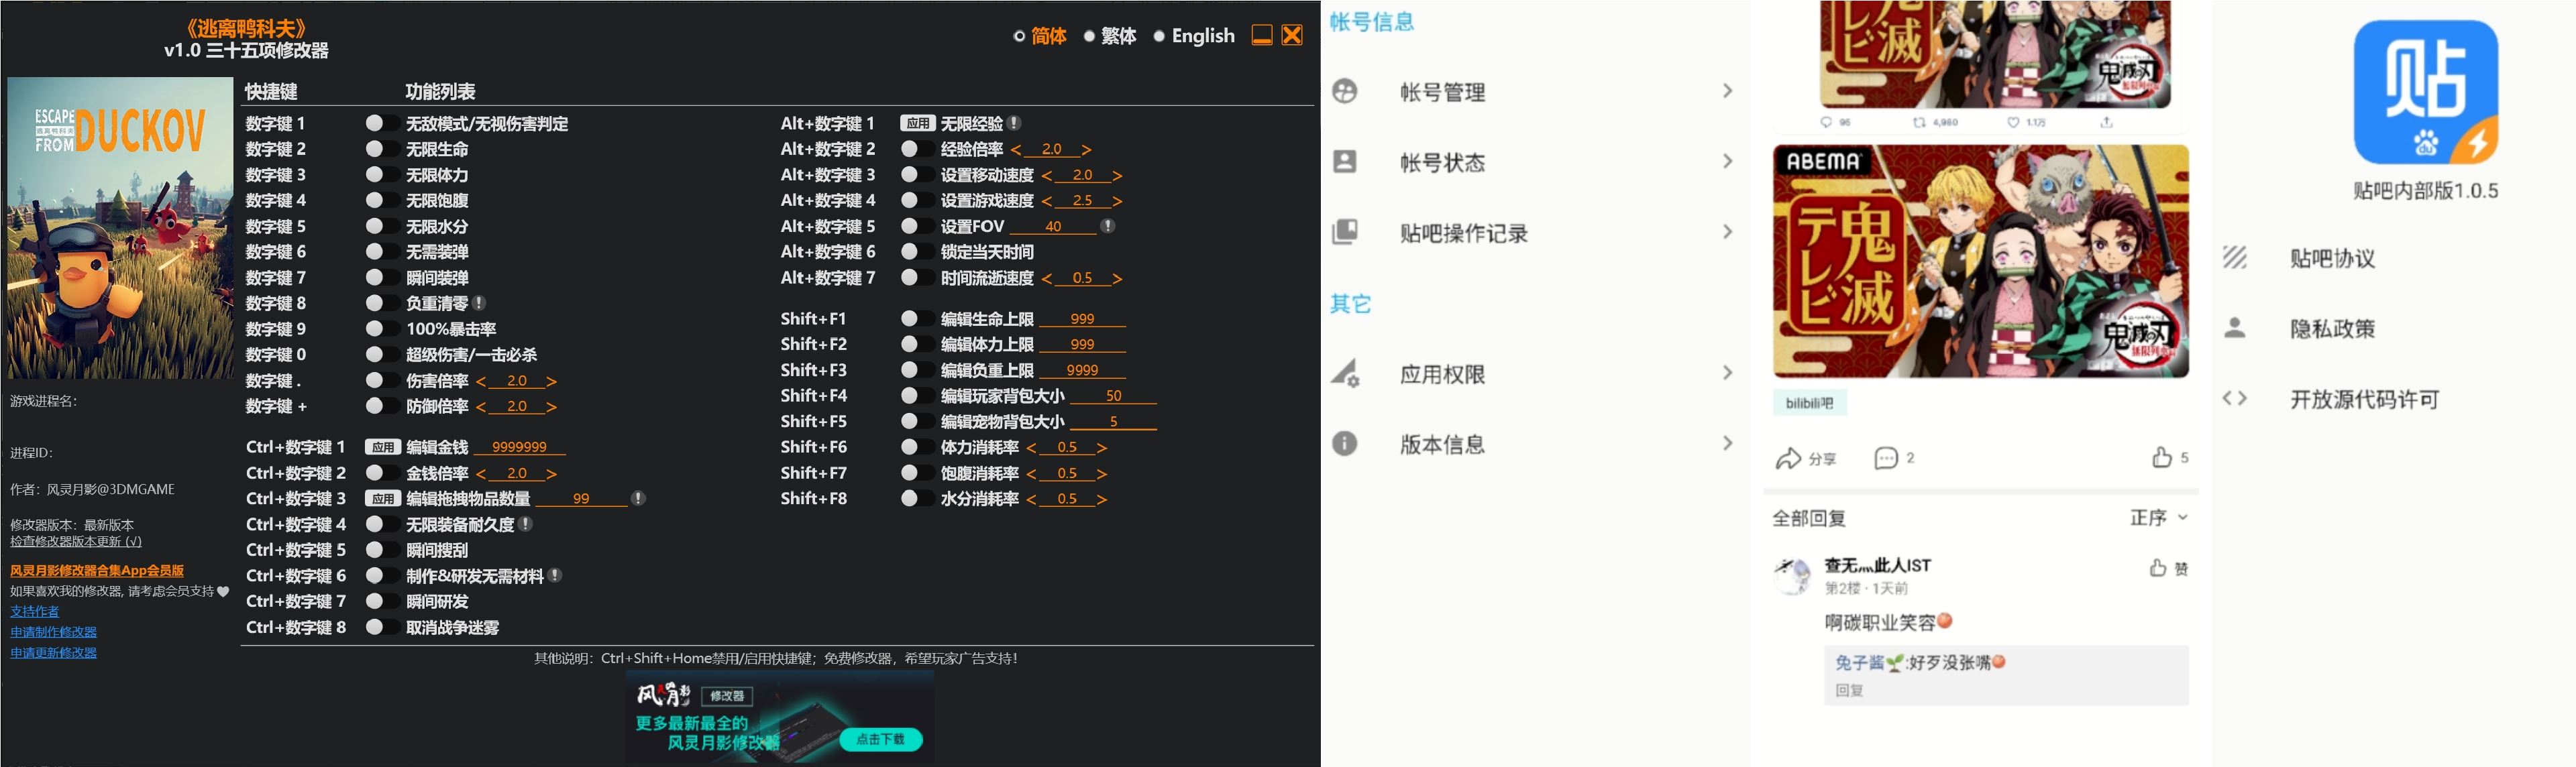The image size is (2576, 767).
Task: Expand the 帐号管理 chevron
Action: (x=1728, y=90)
